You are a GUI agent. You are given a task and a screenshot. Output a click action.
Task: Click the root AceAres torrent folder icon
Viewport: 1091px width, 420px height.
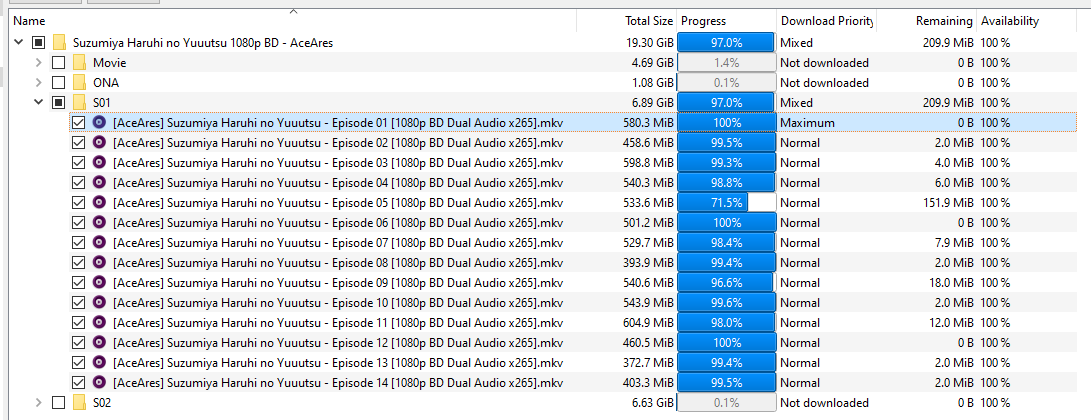59,43
